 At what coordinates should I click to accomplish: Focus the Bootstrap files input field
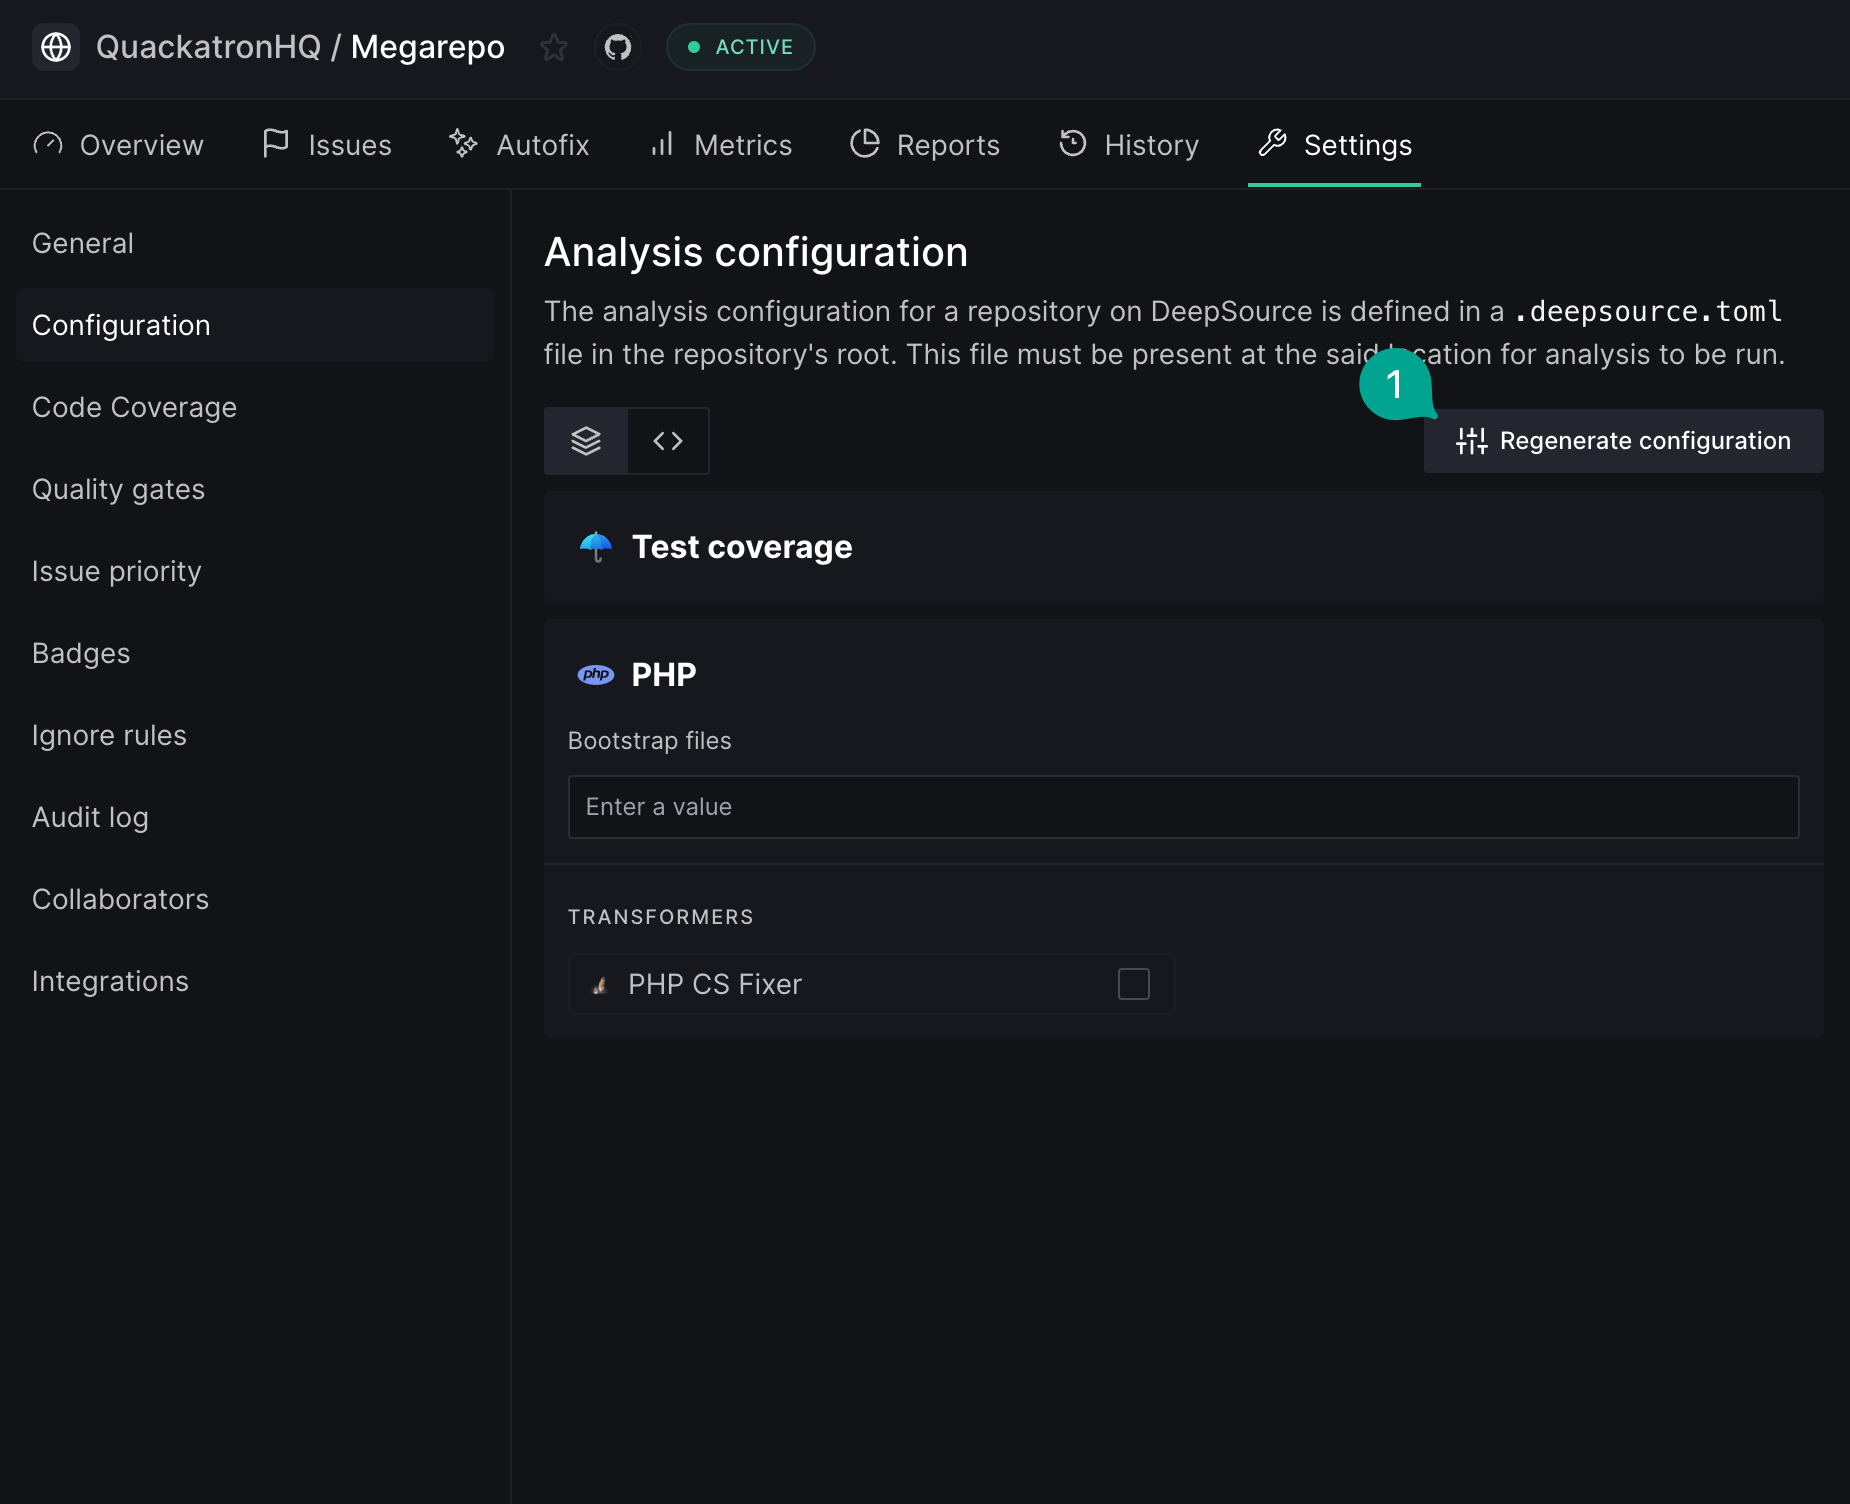click(x=1183, y=807)
